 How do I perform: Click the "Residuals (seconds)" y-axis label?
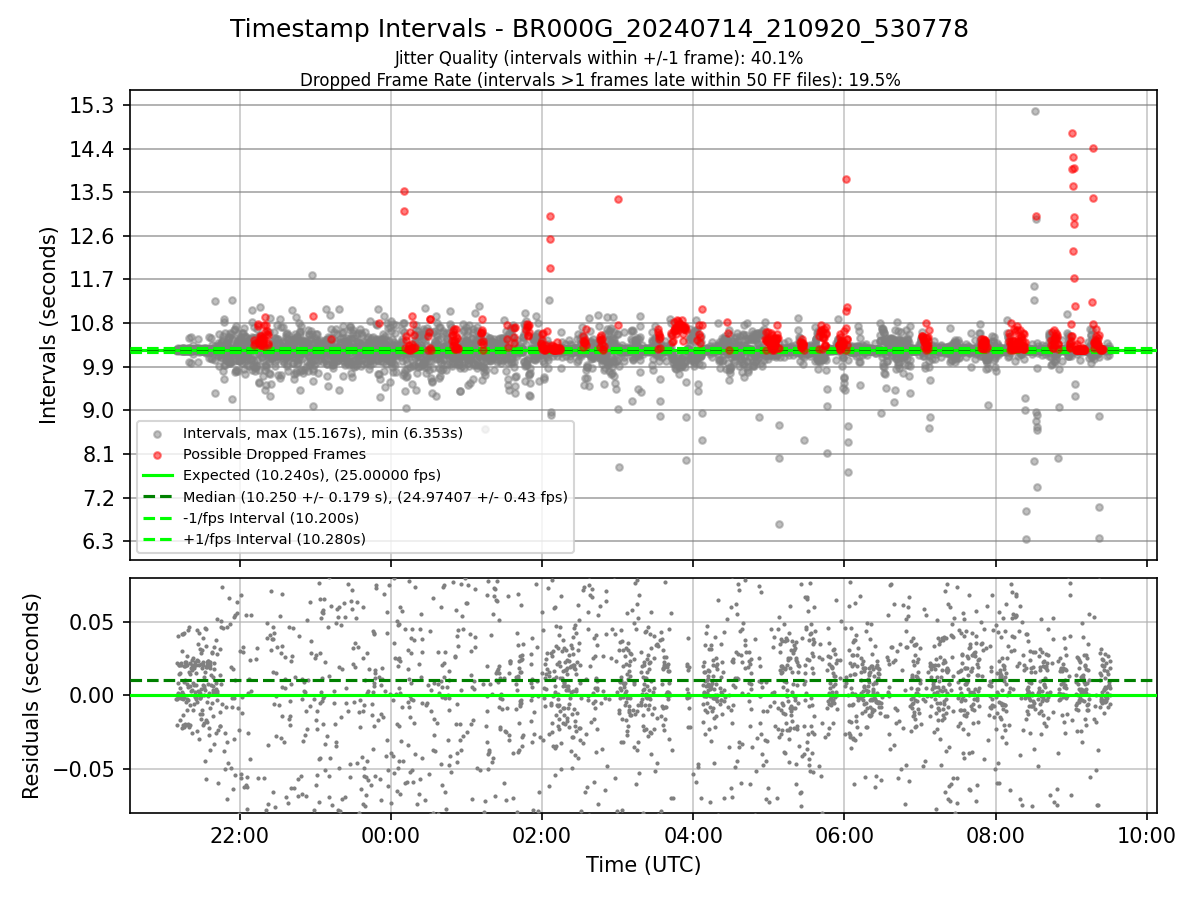point(31,696)
